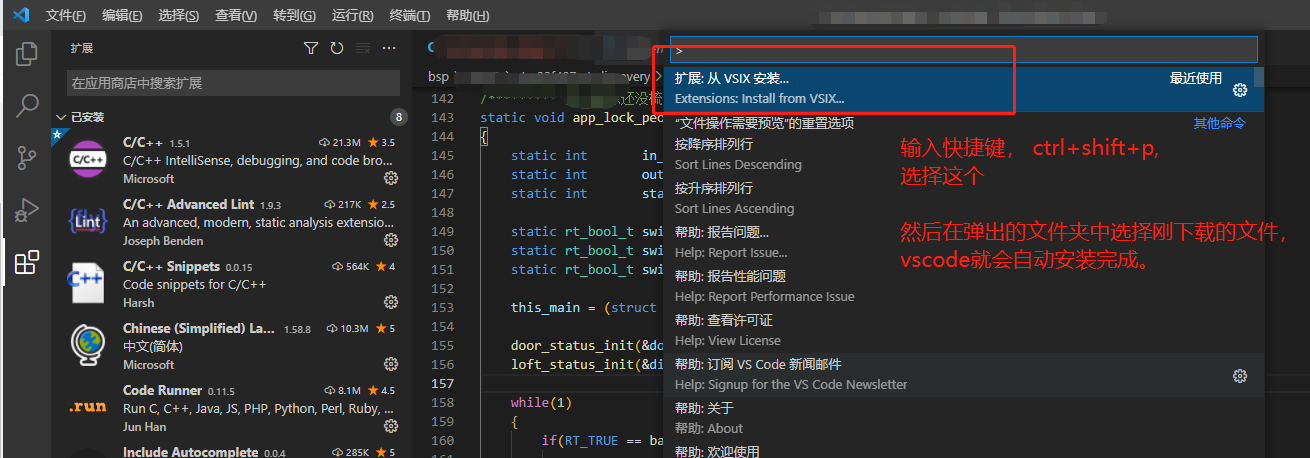Click Harsh publisher name
This screenshot has width=1310, height=458.
[x=139, y=302]
